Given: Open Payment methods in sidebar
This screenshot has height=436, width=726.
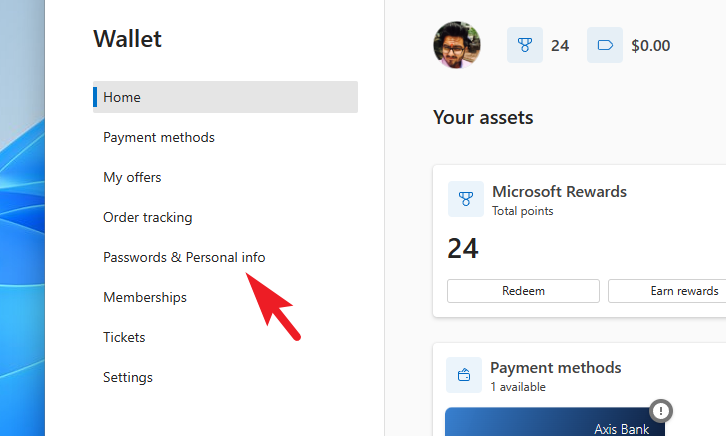Looking at the screenshot, I should click(x=159, y=137).
